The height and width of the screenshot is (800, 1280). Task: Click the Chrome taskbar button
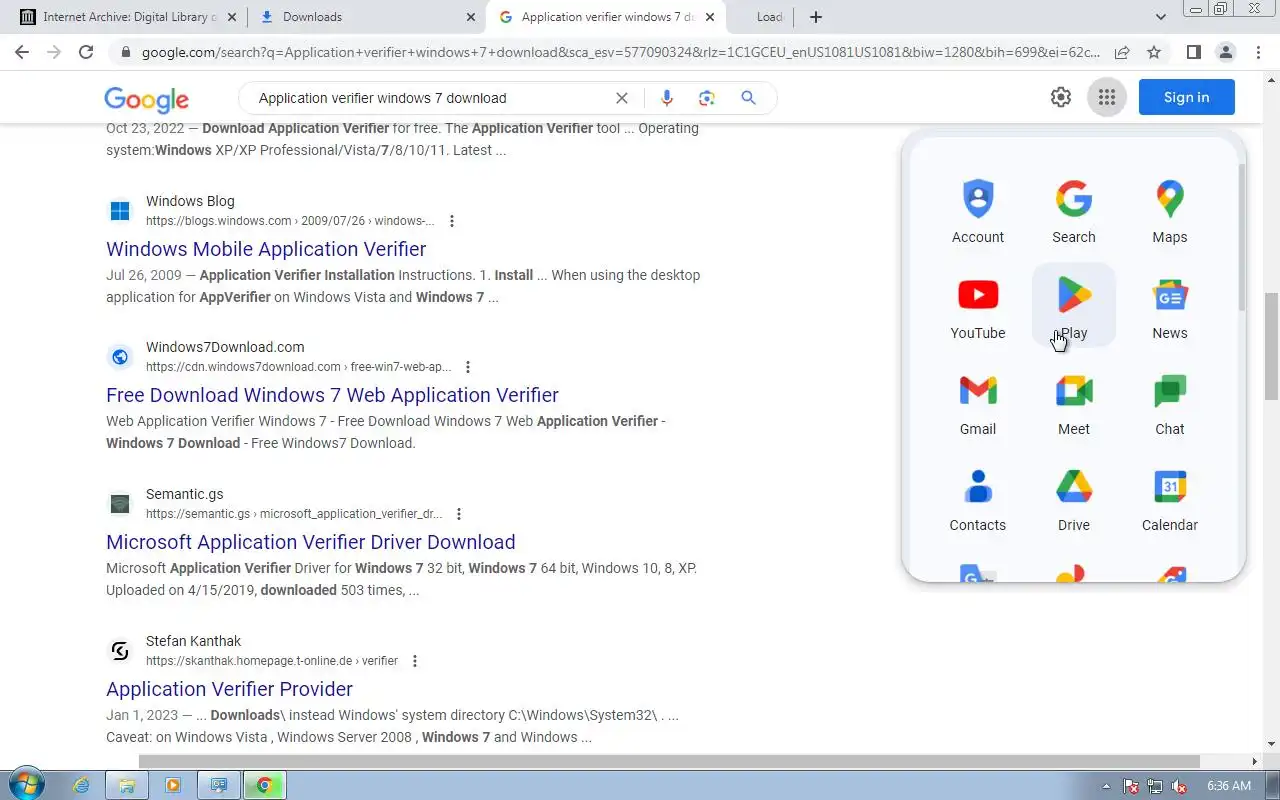(264, 786)
